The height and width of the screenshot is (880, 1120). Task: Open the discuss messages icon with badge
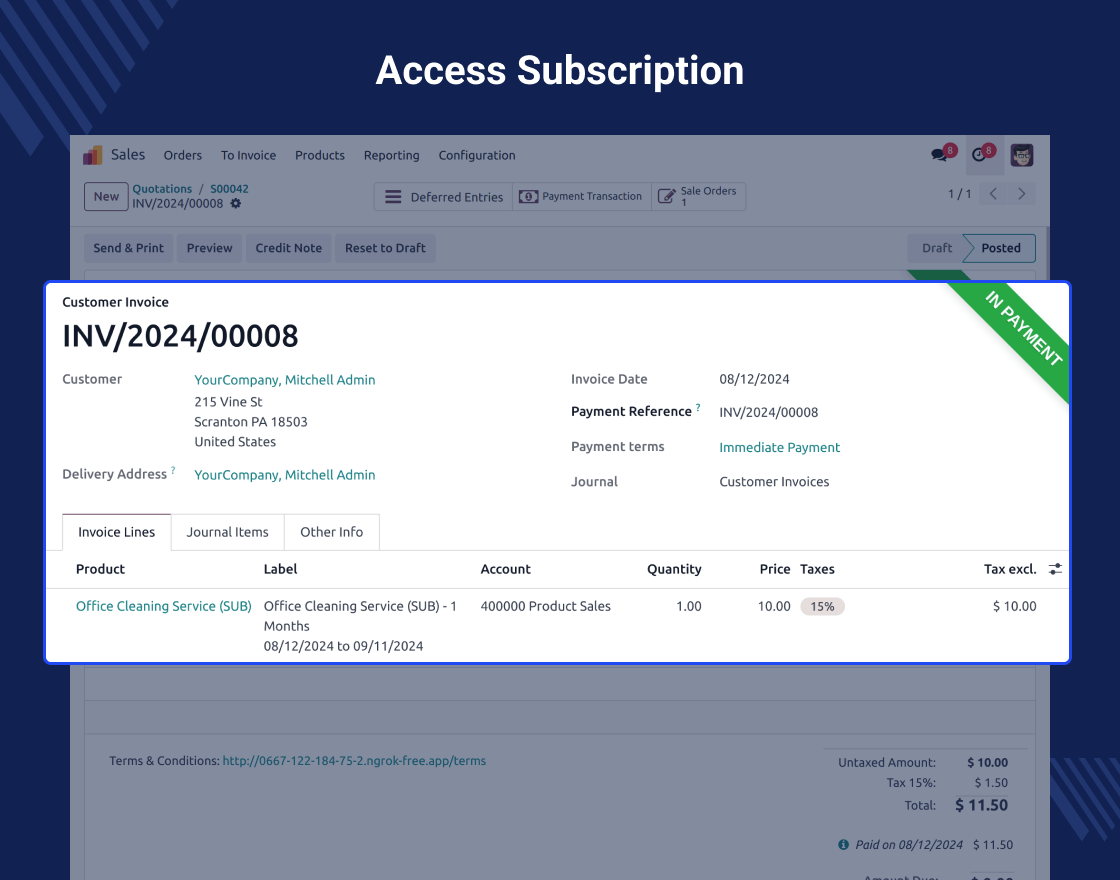[940, 155]
